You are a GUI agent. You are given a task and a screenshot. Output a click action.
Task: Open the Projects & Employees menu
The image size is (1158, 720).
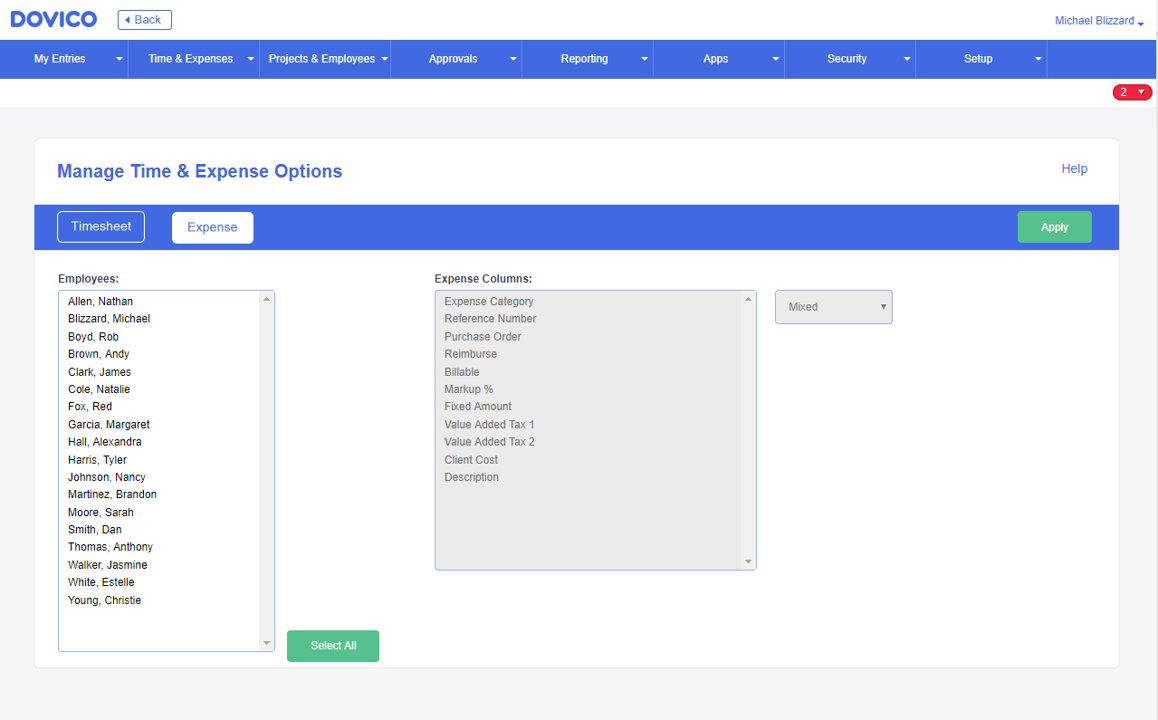tap(320, 58)
